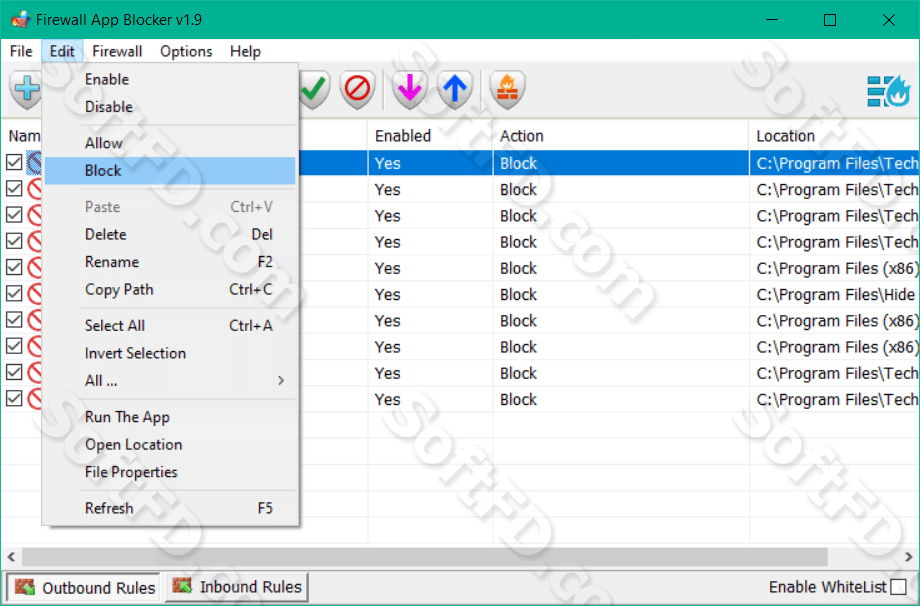
Task: Expand the All ... submenu arrow
Action: pyautogui.click(x=281, y=380)
